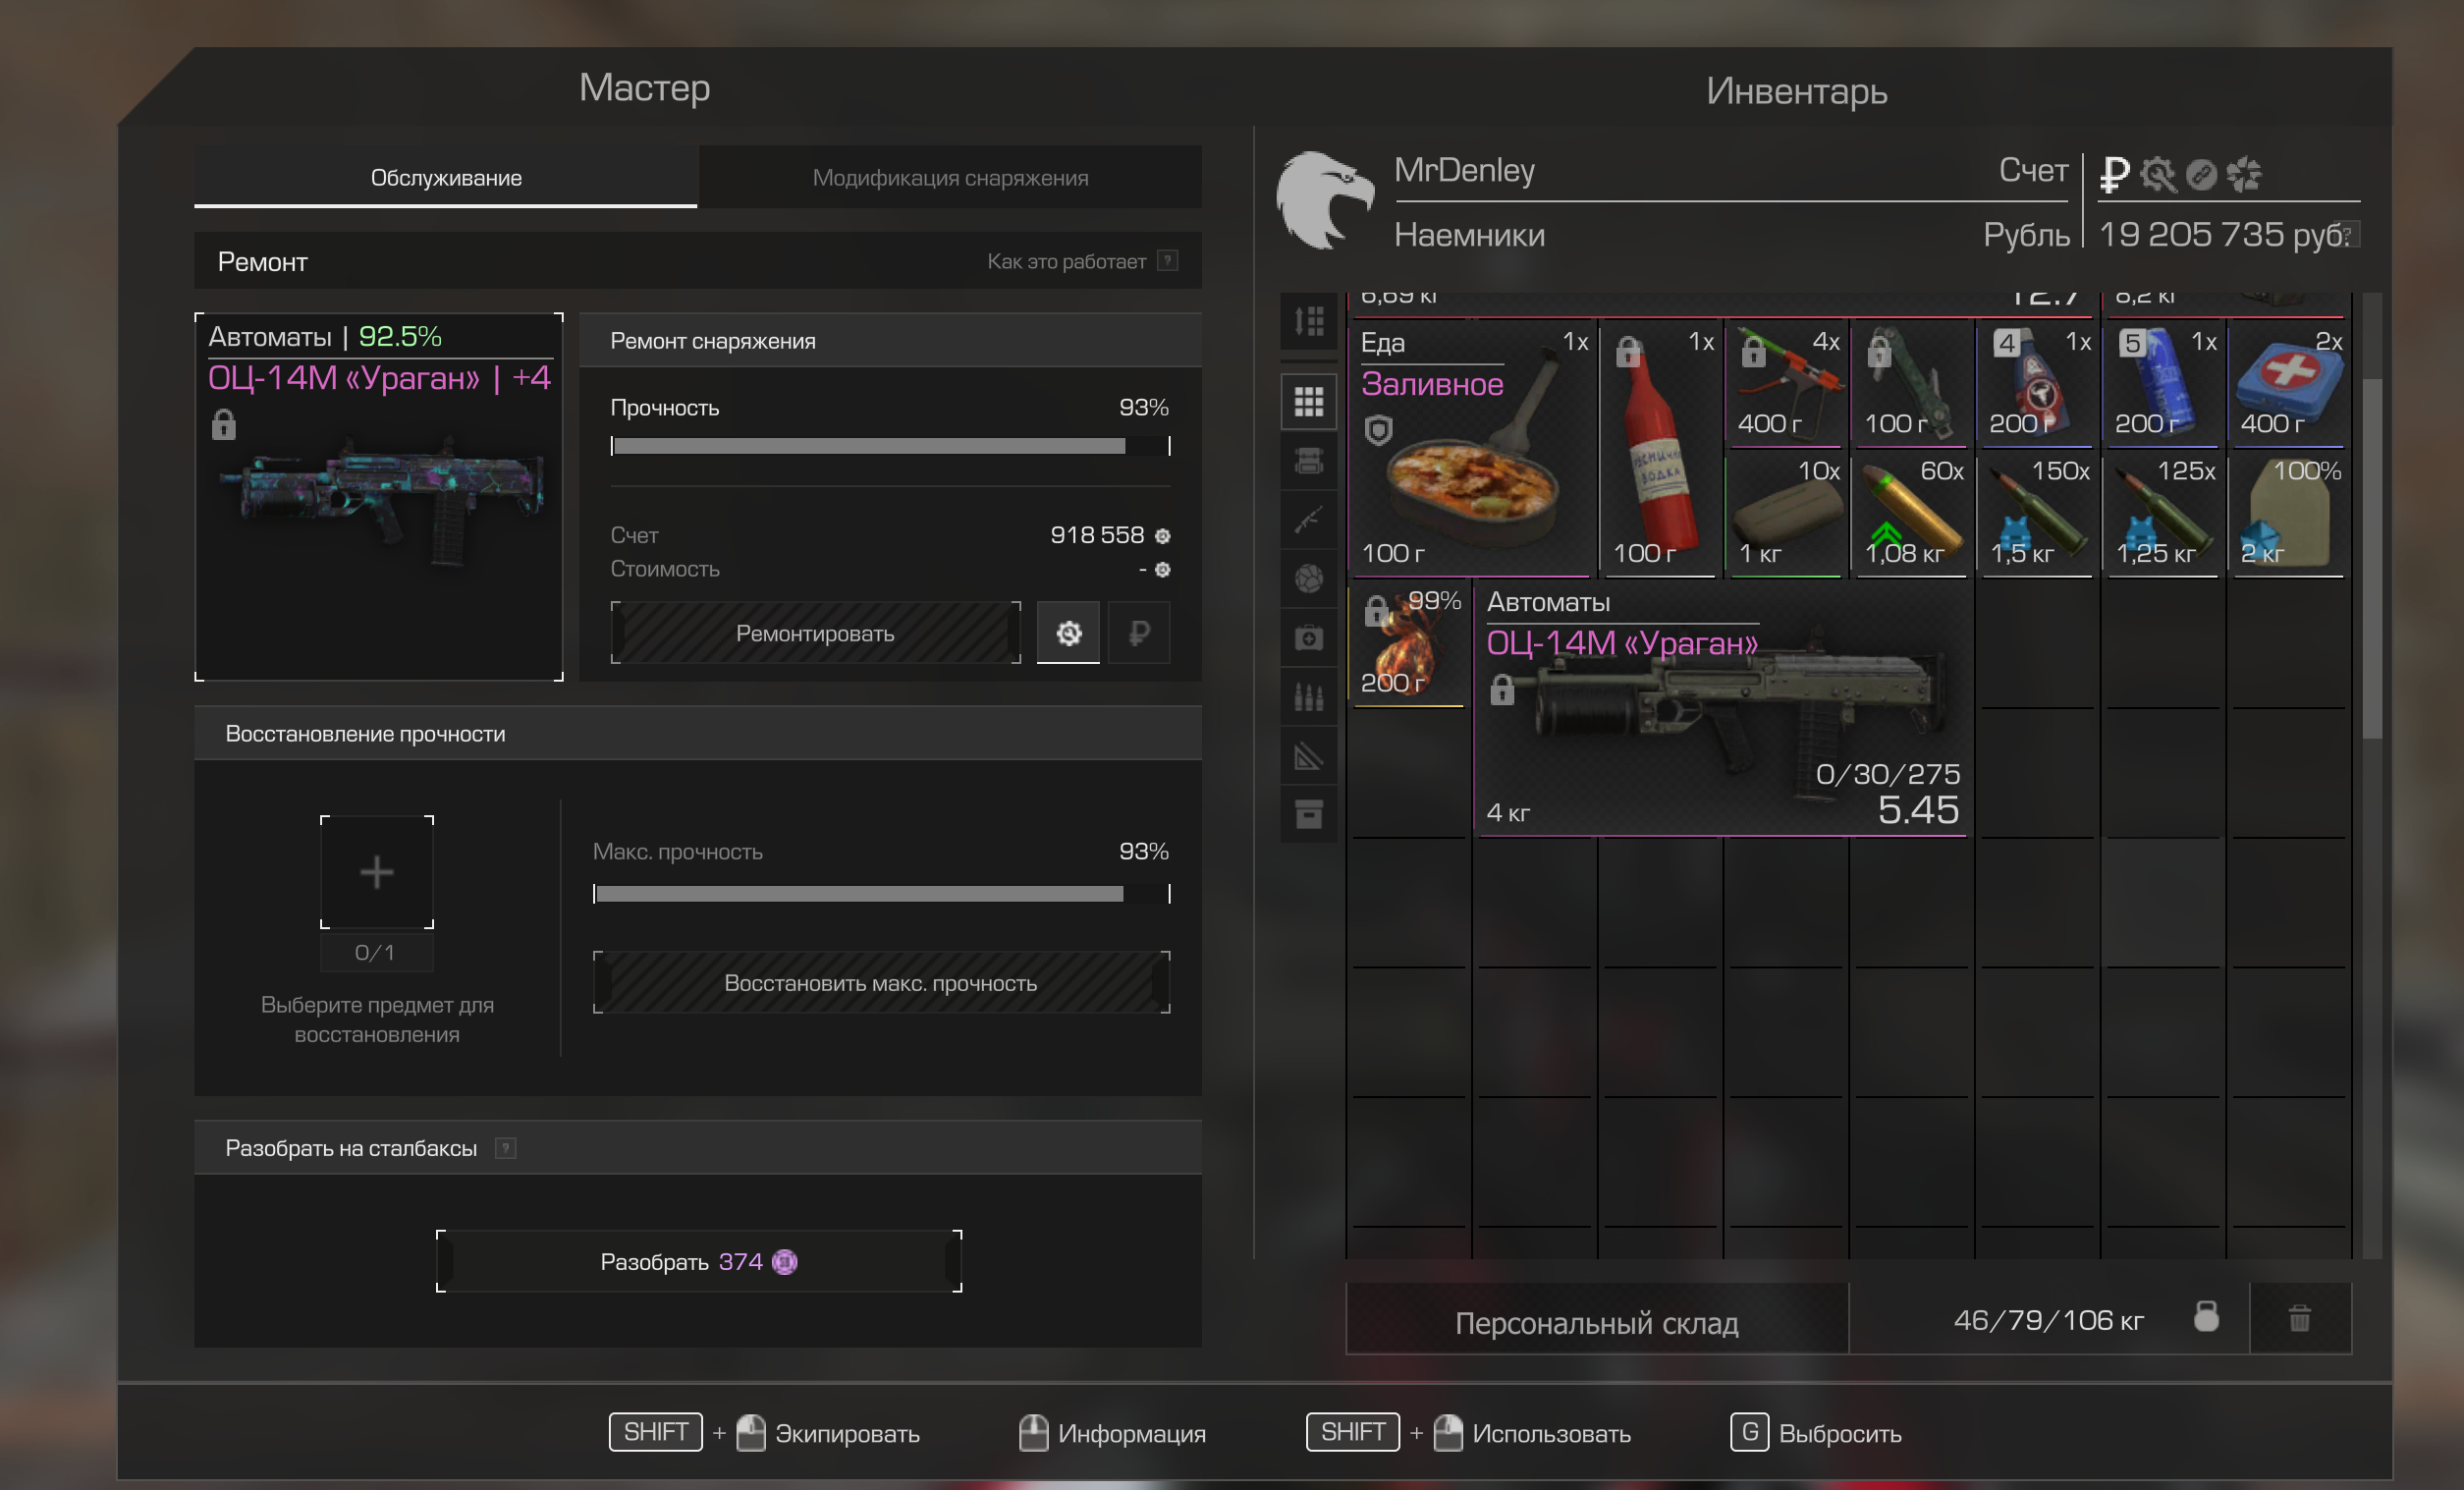The image size is (2464, 1490).
Task: Click the inventory vertical scrollbar
Action: coord(2372,558)
